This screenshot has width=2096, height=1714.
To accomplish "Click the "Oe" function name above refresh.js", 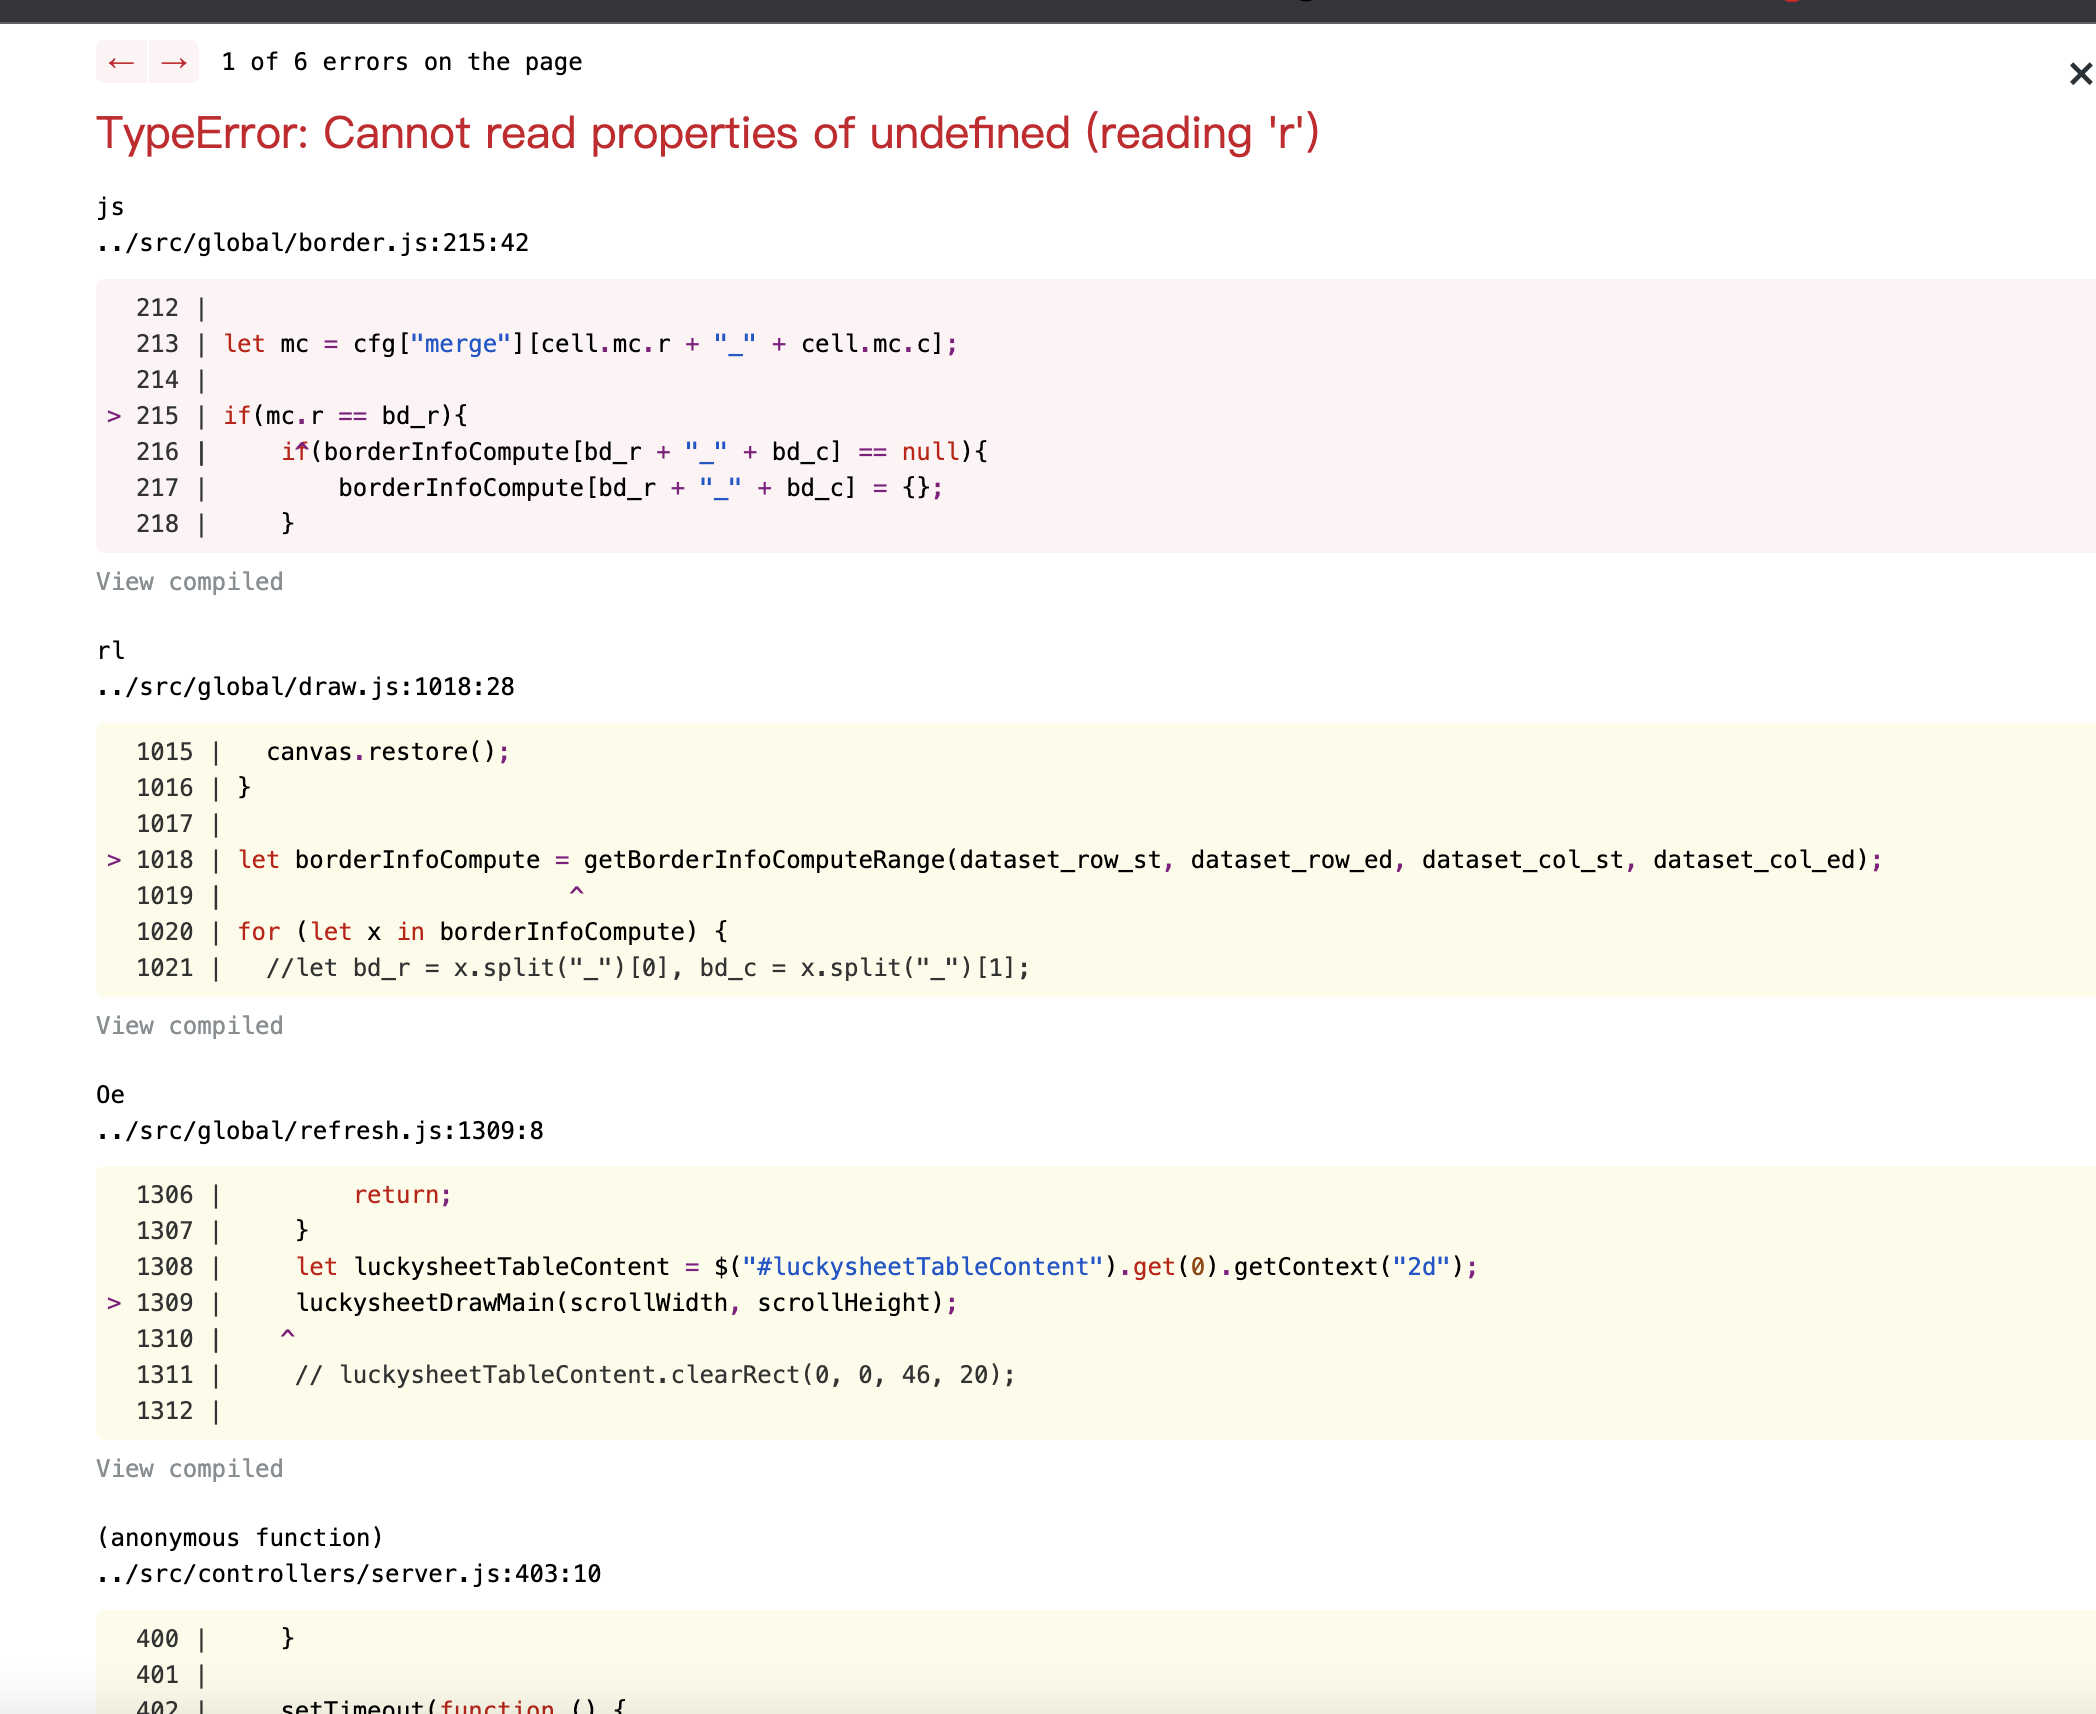I will tap(110, 1094).
